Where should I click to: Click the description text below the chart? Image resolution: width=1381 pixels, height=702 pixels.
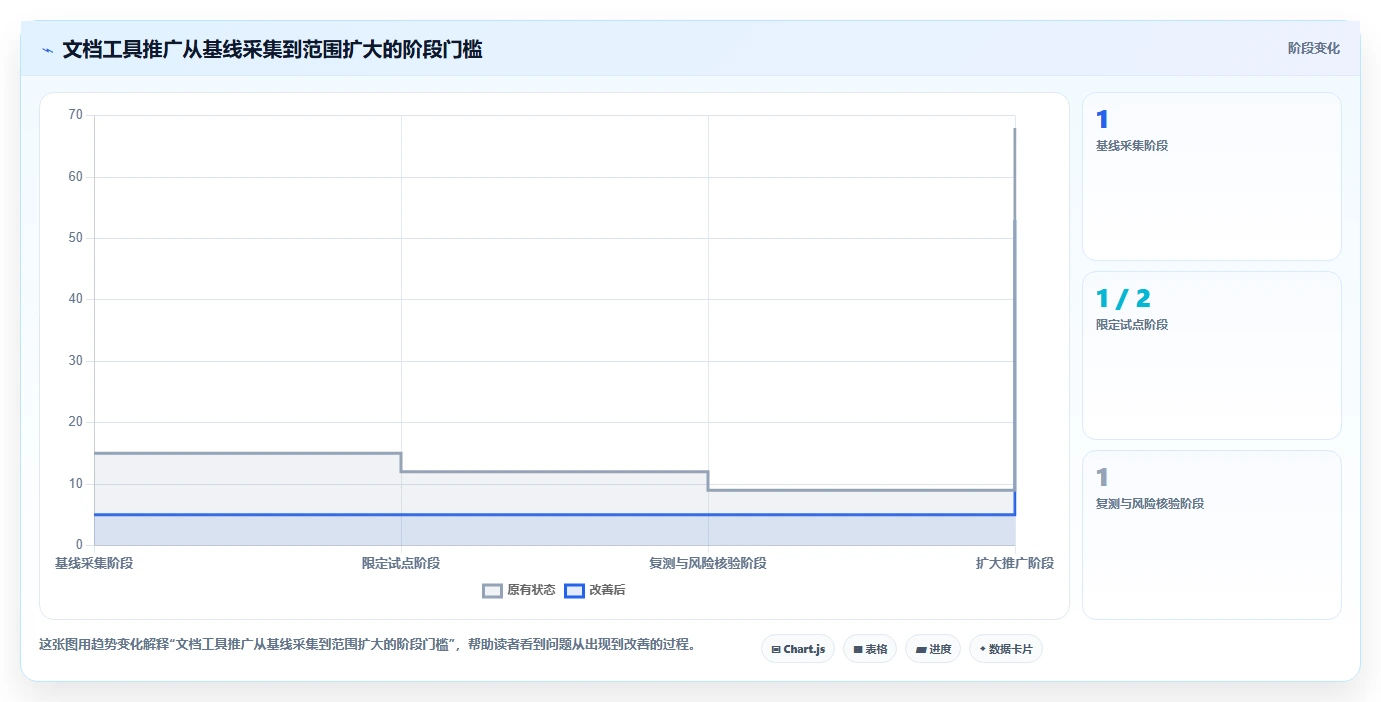(367, 644)
